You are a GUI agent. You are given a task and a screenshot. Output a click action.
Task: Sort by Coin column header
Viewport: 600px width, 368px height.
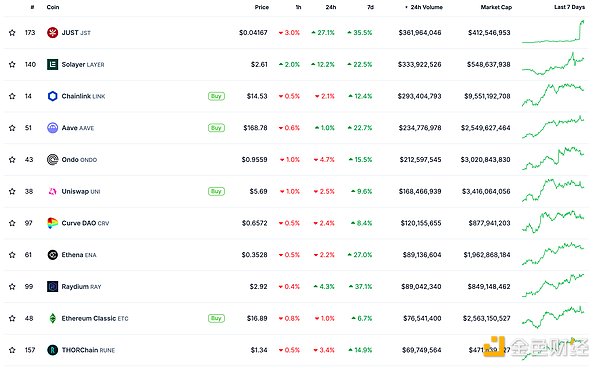(x=53, y=7)
